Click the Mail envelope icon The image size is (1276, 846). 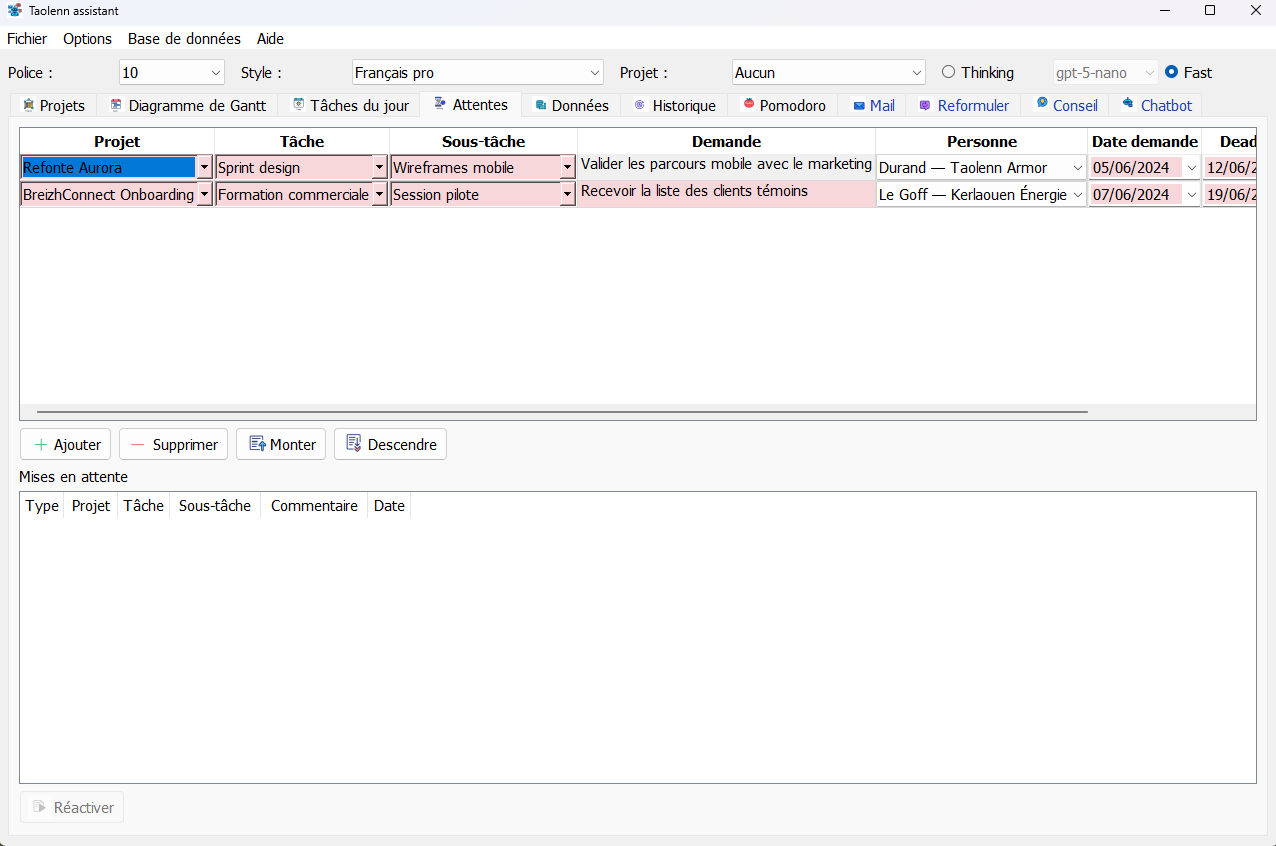pyautogui.click(x=858, y=104)
